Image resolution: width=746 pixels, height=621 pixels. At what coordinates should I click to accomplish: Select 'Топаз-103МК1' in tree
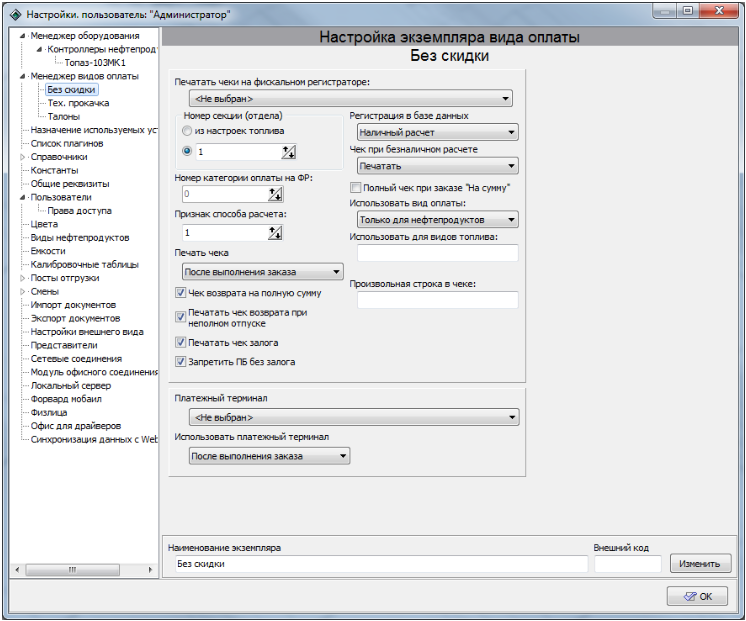[x=95, y=62]
